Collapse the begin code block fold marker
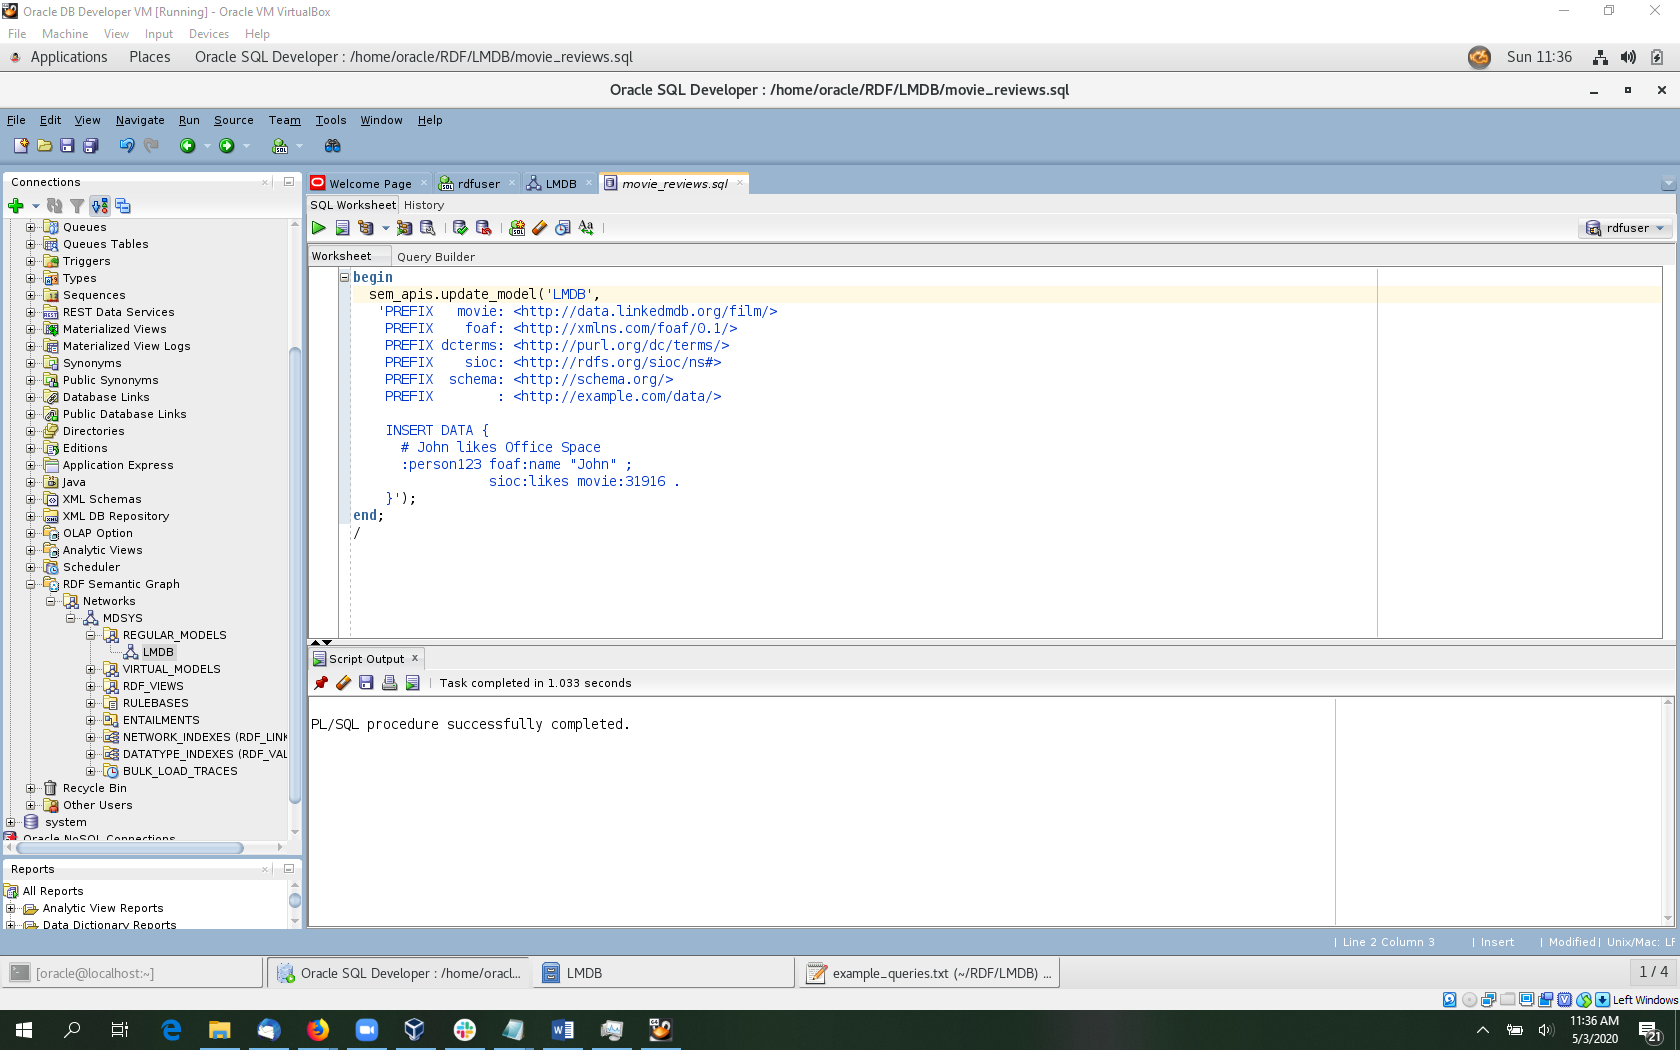Image resolution: width=1680 pixels, height=1050 pixels. coord(345,277)
